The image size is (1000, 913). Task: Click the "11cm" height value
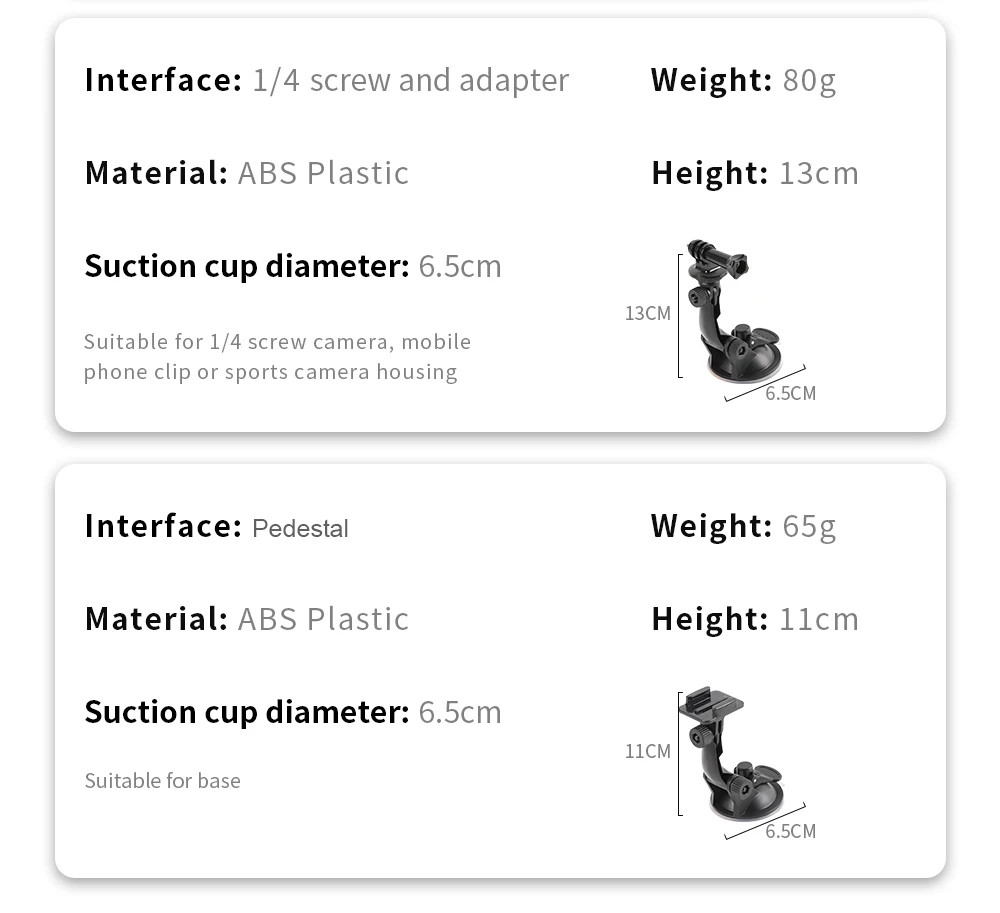click(x=819, y=619)
